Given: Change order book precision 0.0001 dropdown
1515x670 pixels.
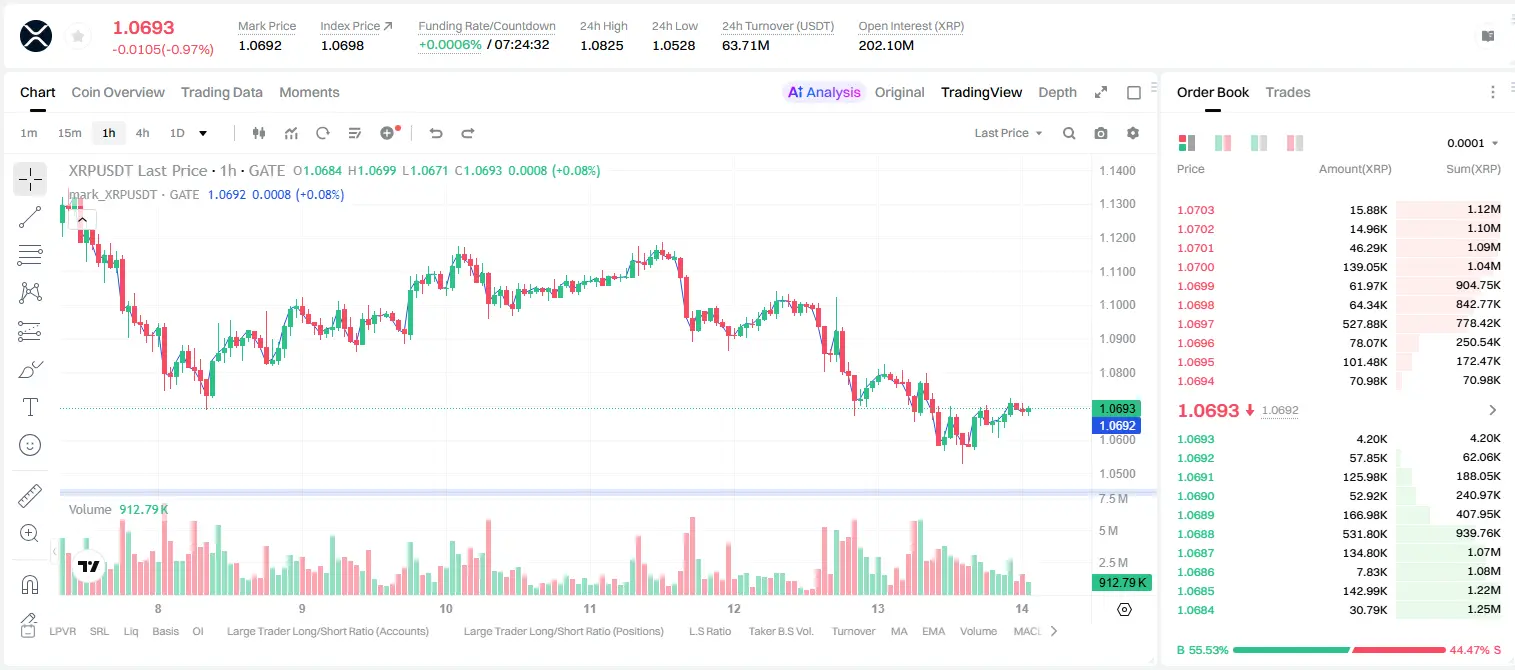Looking at the screenshot, I should 1472,143.
